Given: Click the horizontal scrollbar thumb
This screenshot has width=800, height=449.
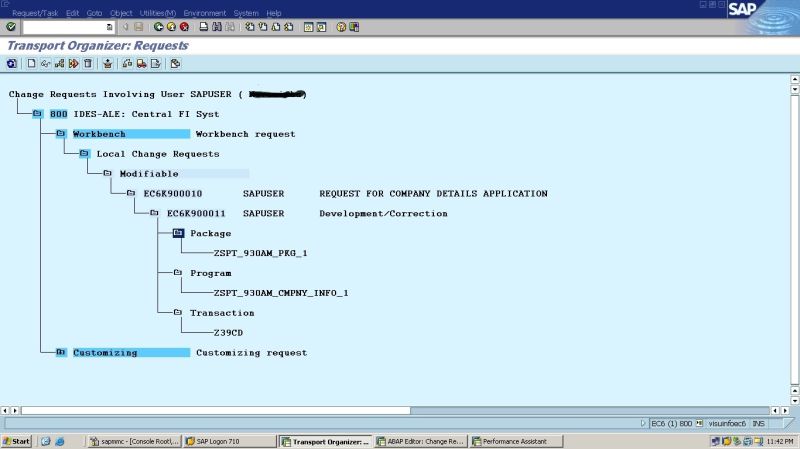Looking at the screenshot, I should click(215, 410).
